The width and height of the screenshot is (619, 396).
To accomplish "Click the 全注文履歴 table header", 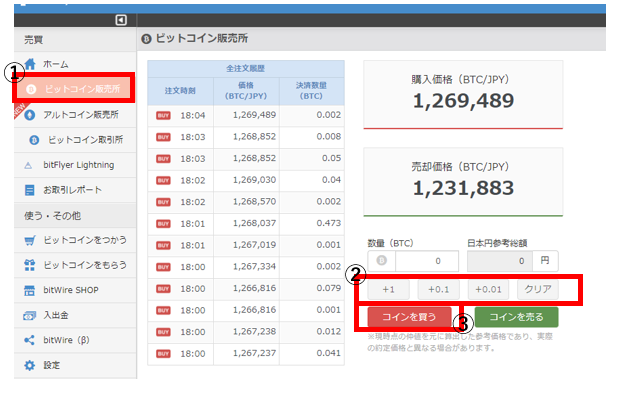I will click(x=246, y=69).
